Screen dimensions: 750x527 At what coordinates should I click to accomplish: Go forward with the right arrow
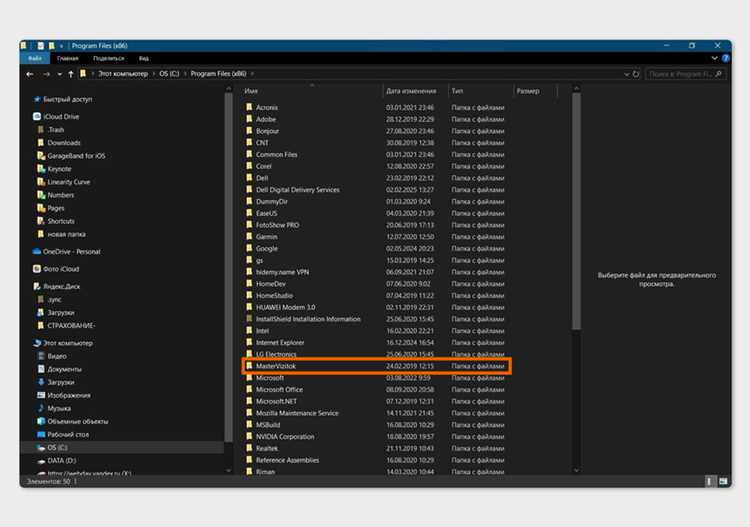coord(46,74)
